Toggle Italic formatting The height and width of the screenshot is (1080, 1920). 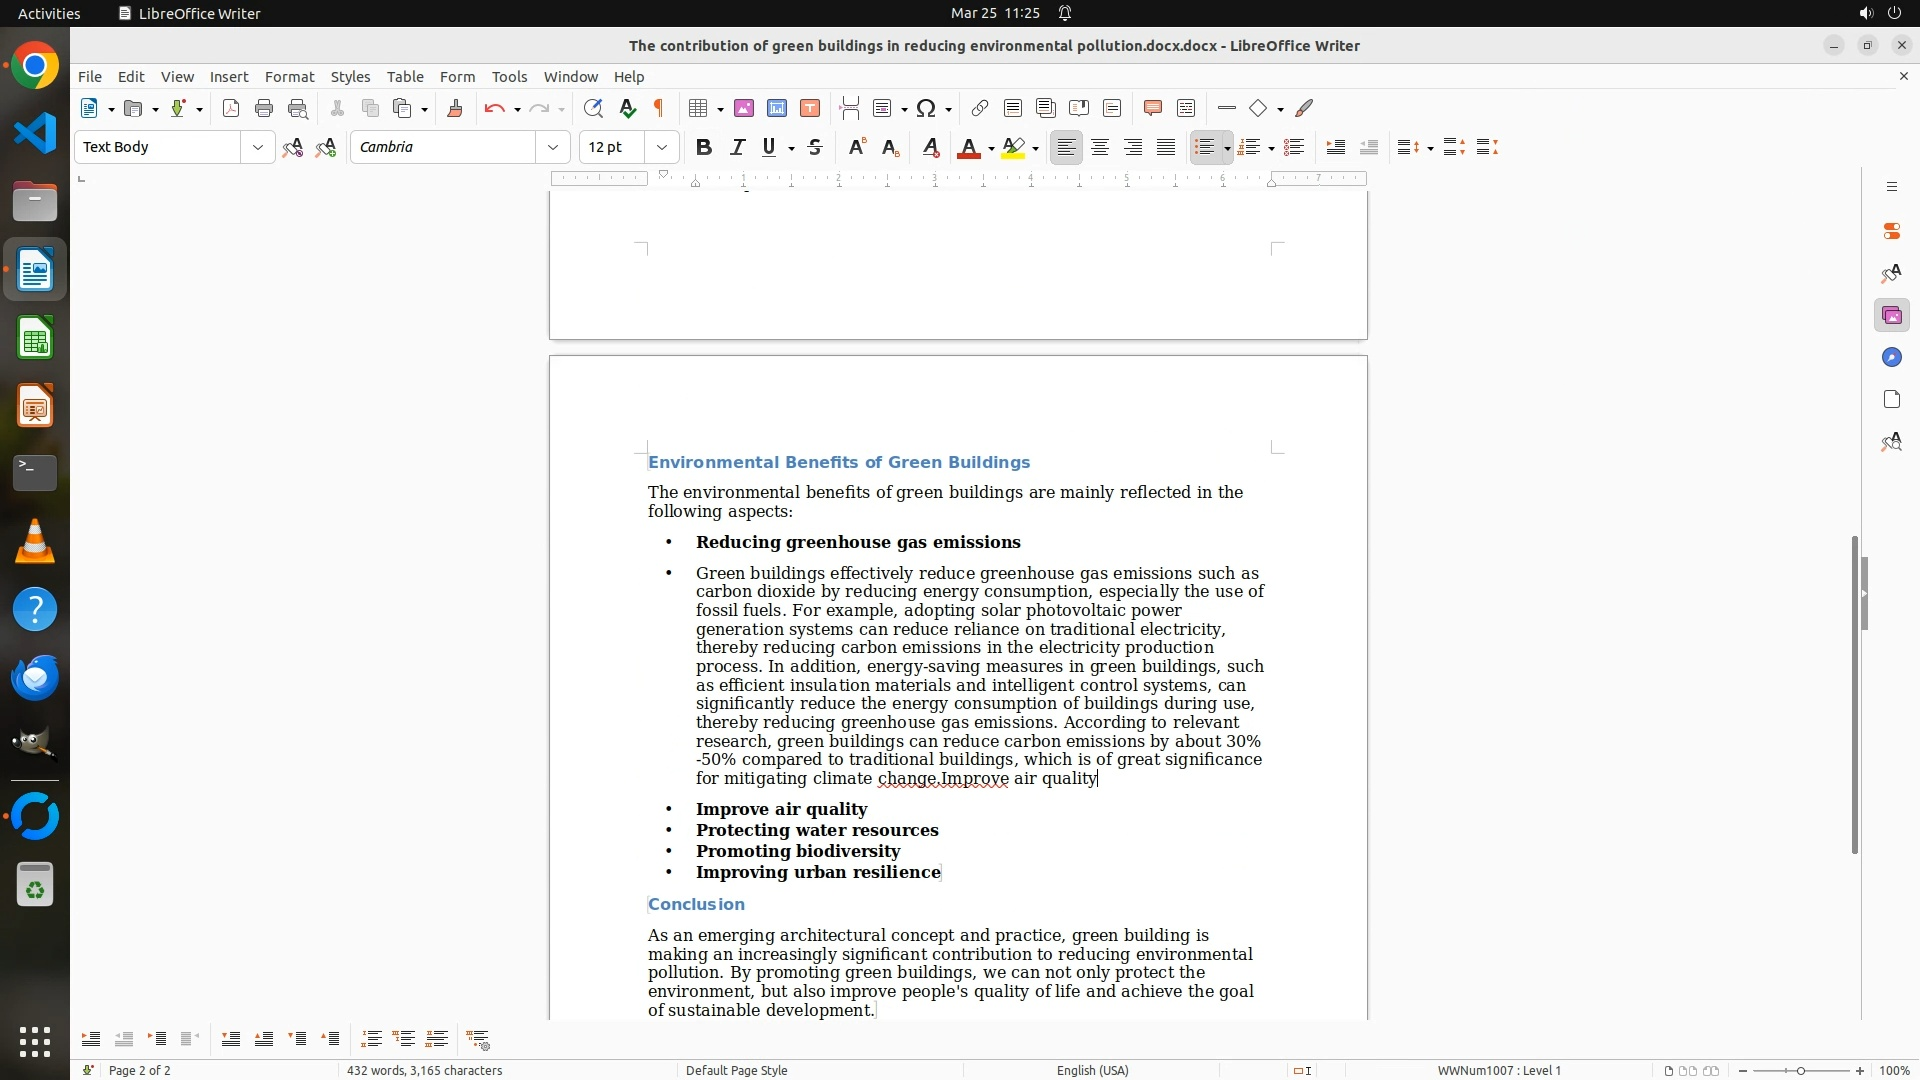737,148
